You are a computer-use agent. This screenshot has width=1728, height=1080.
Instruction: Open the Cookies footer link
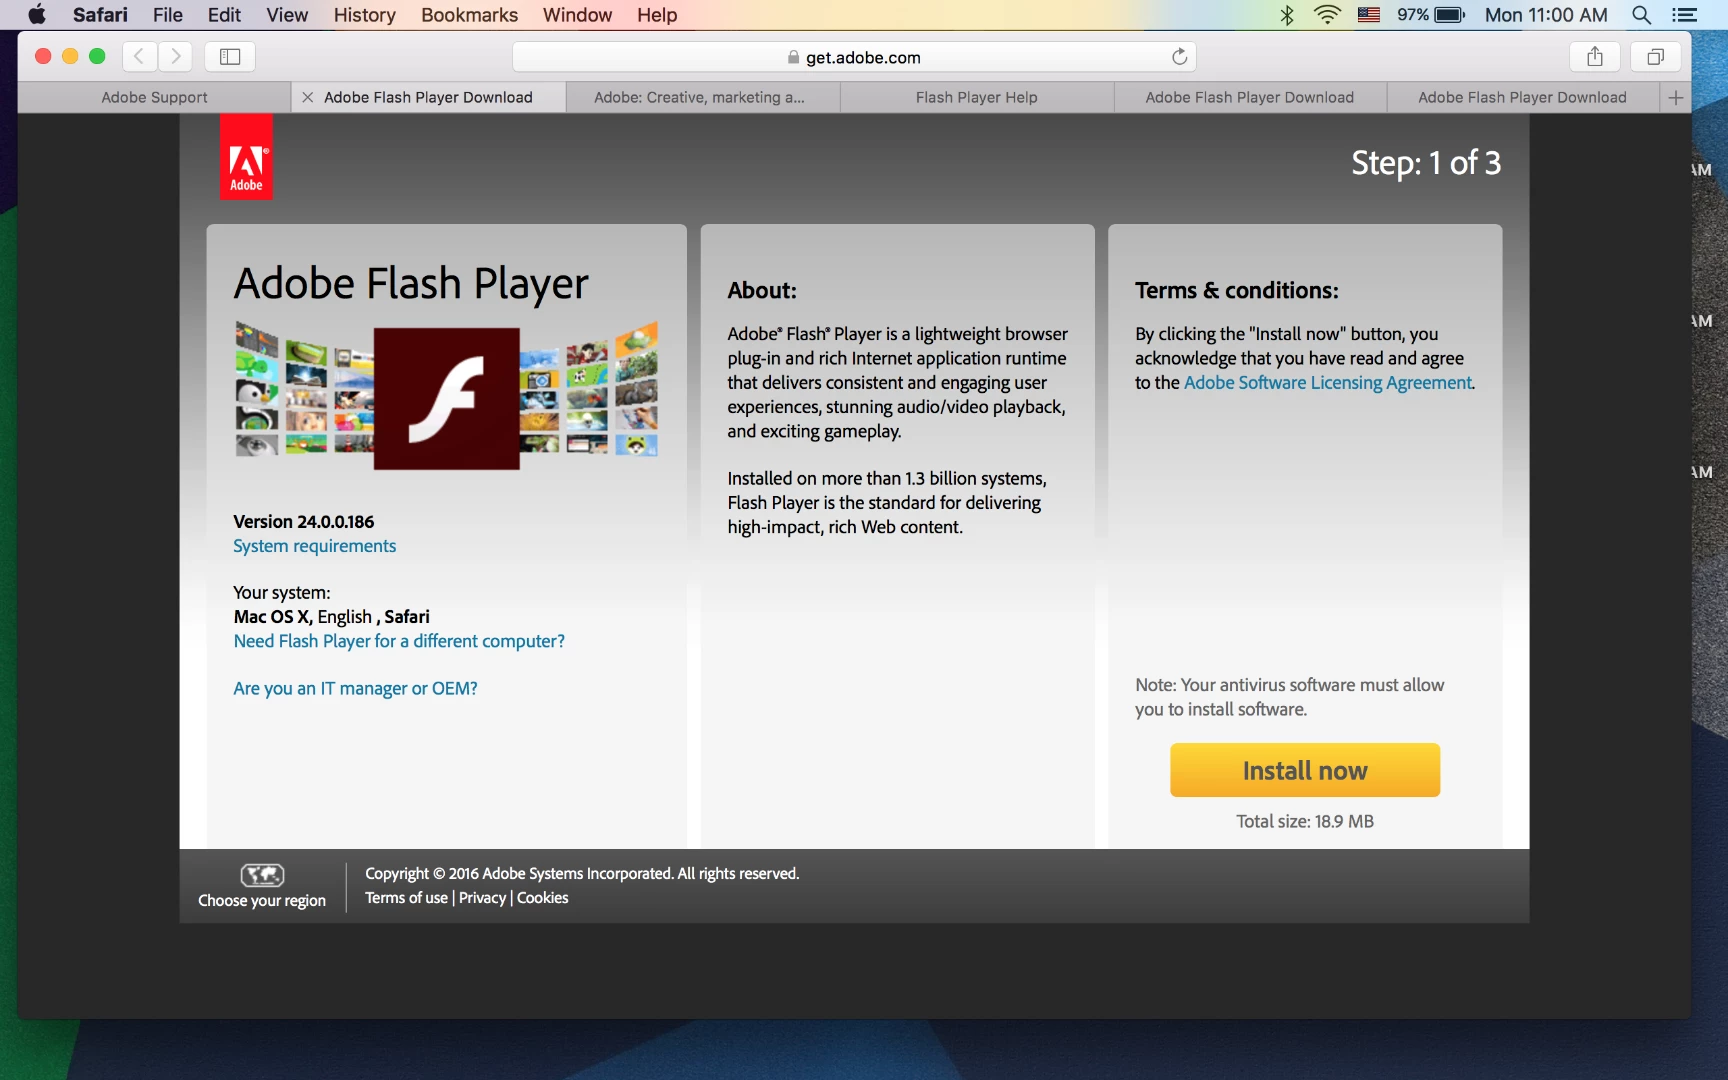542,898
